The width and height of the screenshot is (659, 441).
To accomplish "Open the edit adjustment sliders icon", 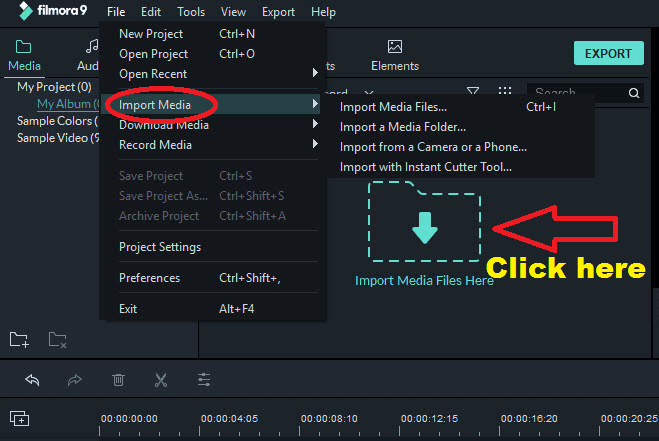I will [x=204, y=380].
